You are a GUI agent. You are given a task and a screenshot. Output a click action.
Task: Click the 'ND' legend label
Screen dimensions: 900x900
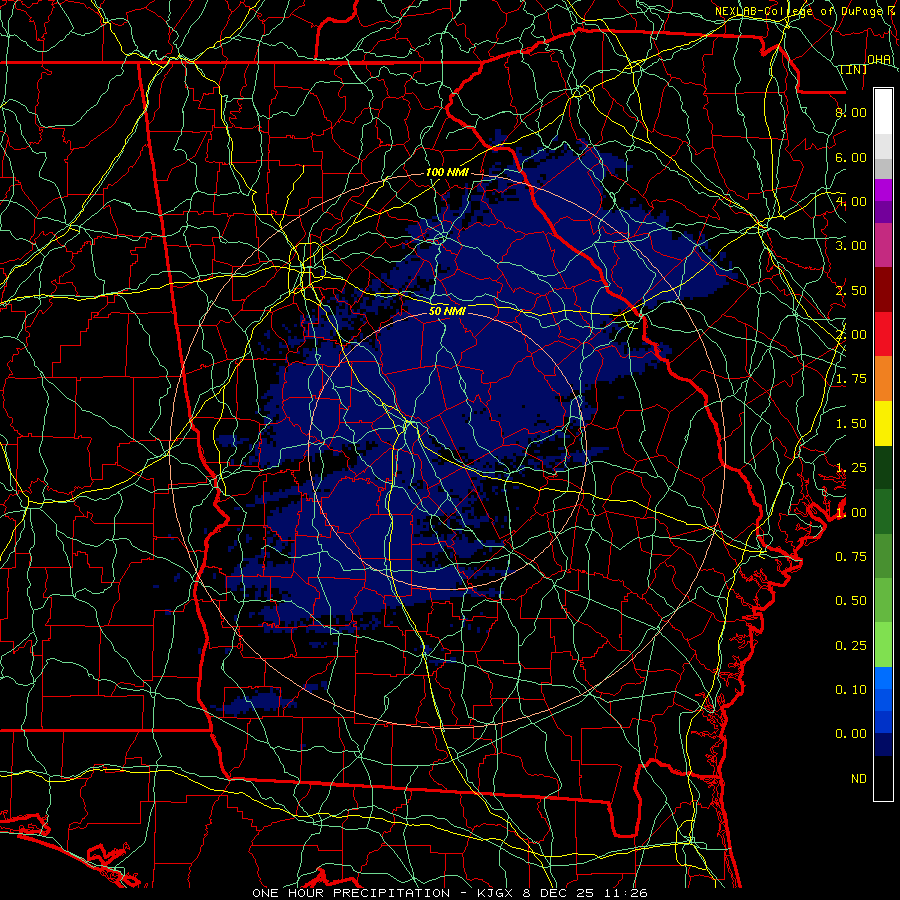tap(859, 779)
